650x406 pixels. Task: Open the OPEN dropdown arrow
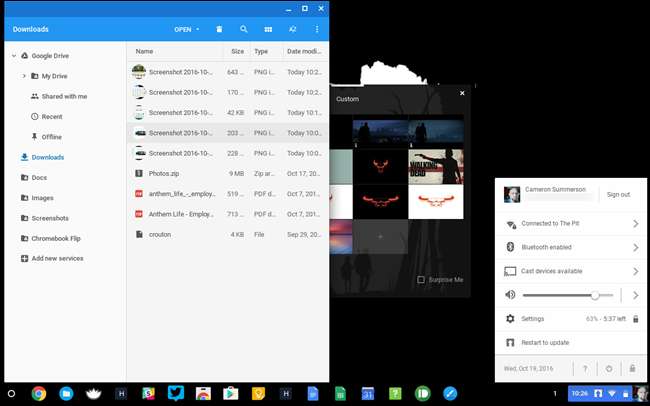(x=198, y=29)
